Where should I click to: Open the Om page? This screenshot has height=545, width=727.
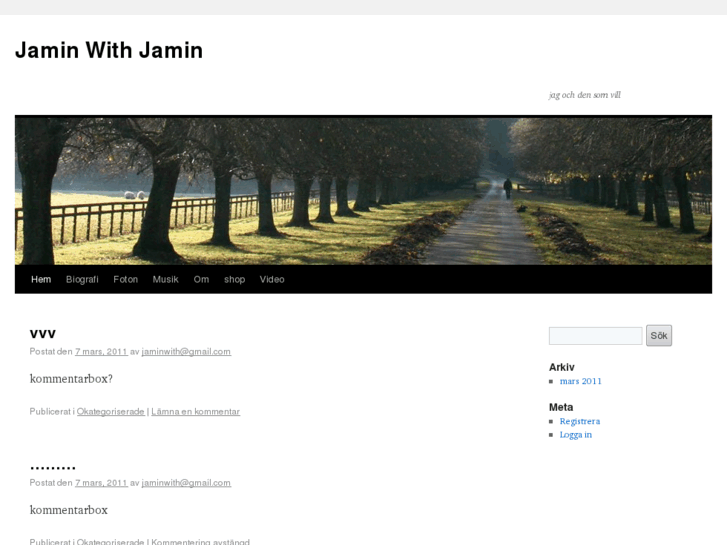point(201,279)
